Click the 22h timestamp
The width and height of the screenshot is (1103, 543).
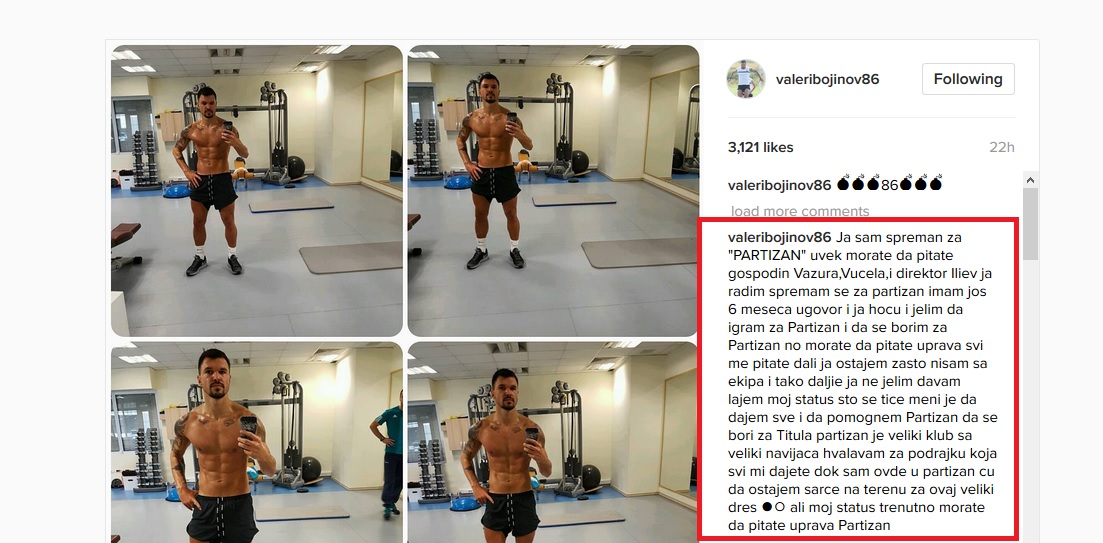1003,148
